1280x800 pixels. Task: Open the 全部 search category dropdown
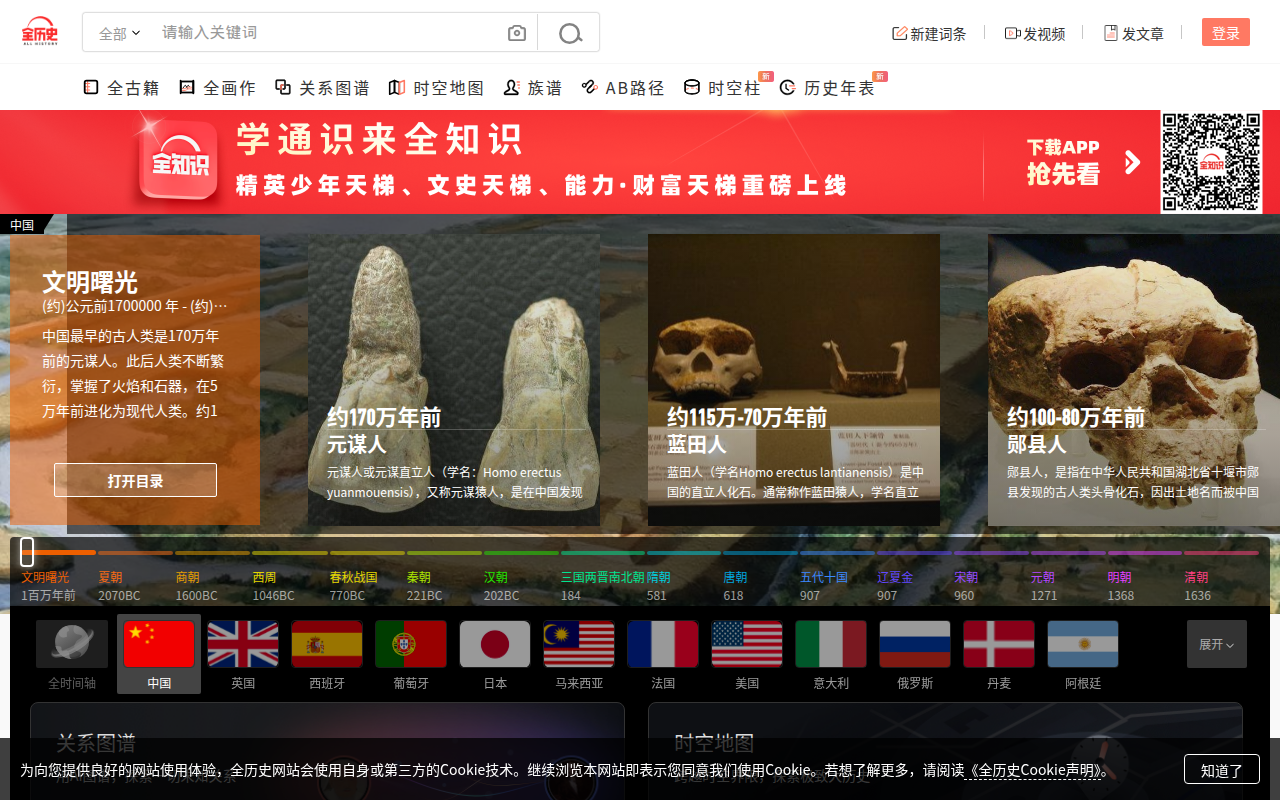coord(120,33)
